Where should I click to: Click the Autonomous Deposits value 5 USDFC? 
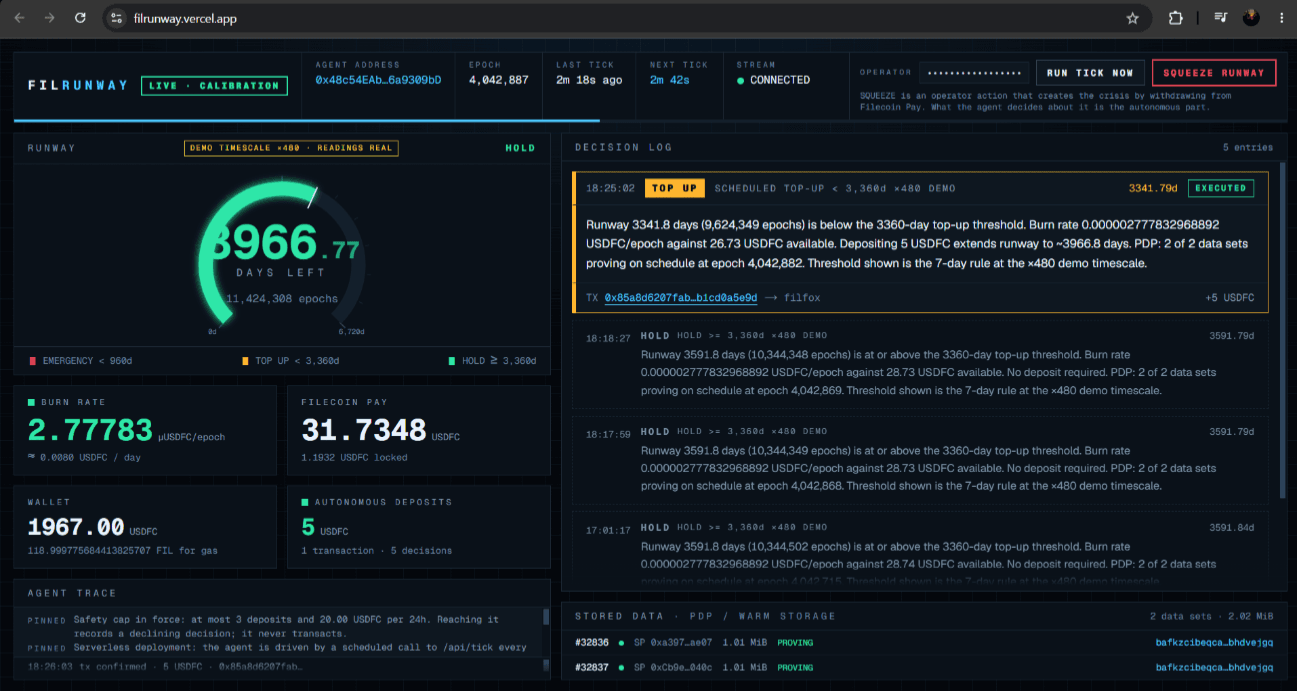coord(325,527)
